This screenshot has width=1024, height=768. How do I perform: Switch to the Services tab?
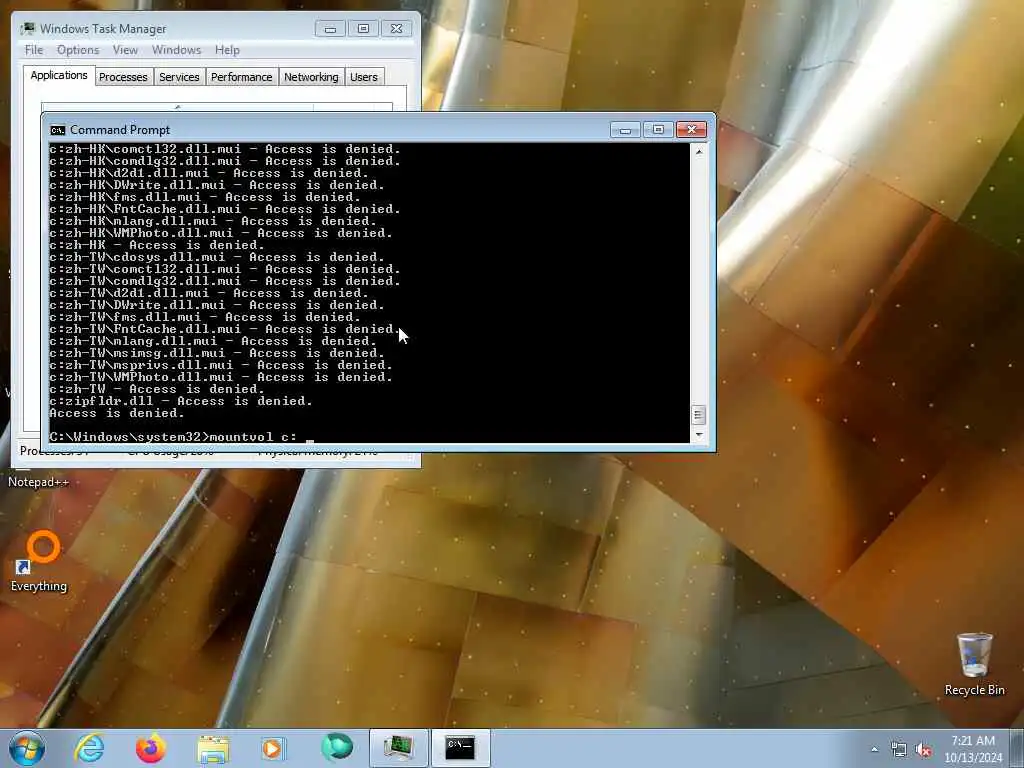tap(179, 77)
